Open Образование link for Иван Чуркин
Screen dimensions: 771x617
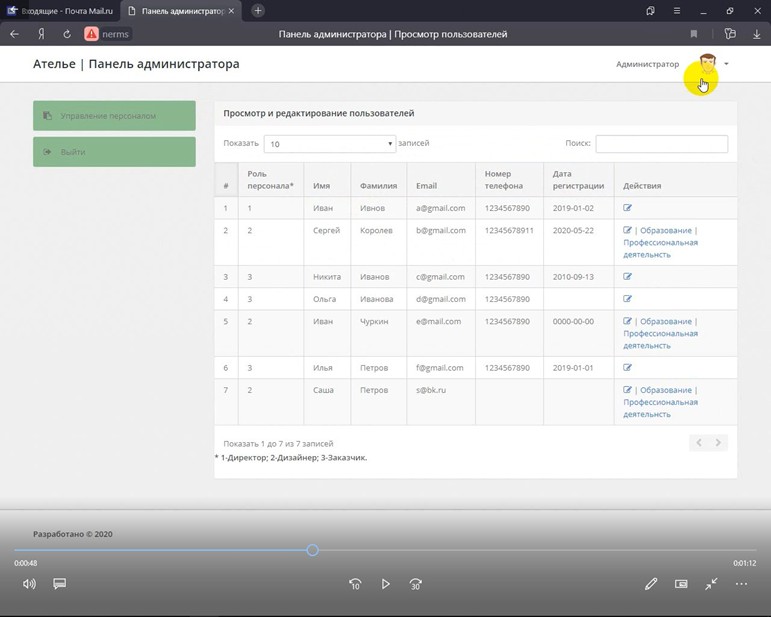[x=666, y=321]
